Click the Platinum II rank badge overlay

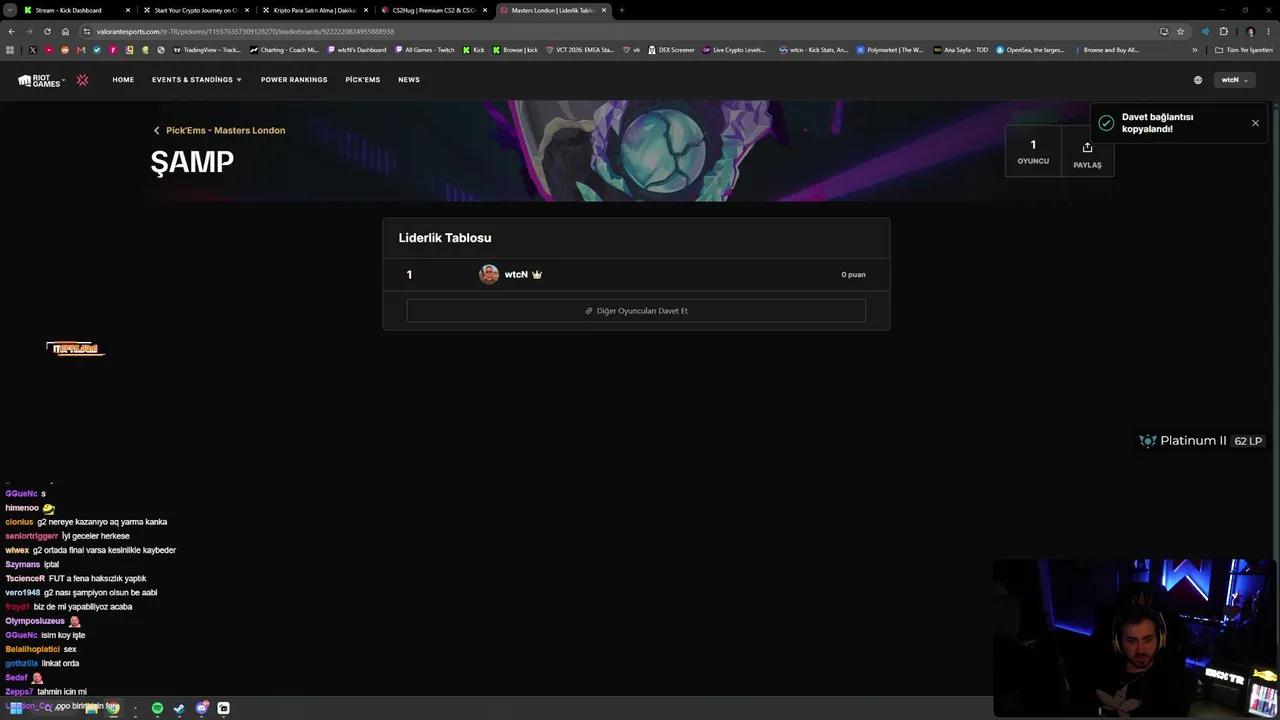coord(1201,441)
